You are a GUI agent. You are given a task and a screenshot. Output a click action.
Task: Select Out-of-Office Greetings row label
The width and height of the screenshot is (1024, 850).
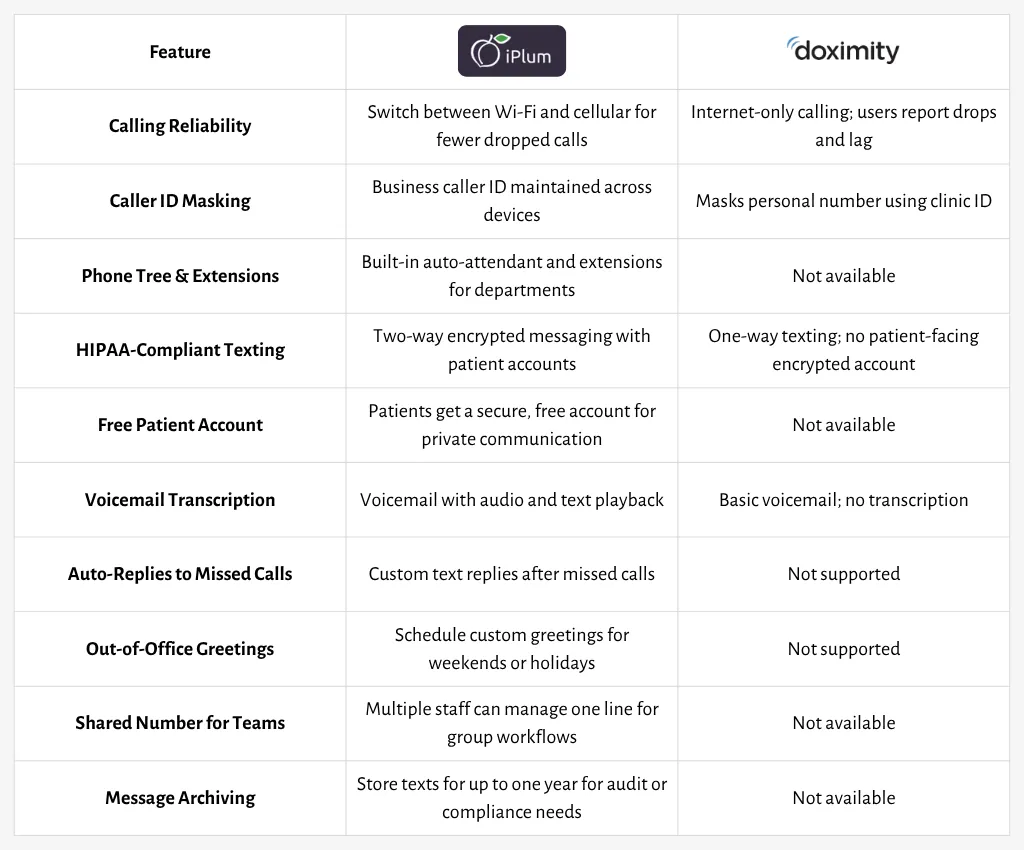pos(180,648)
